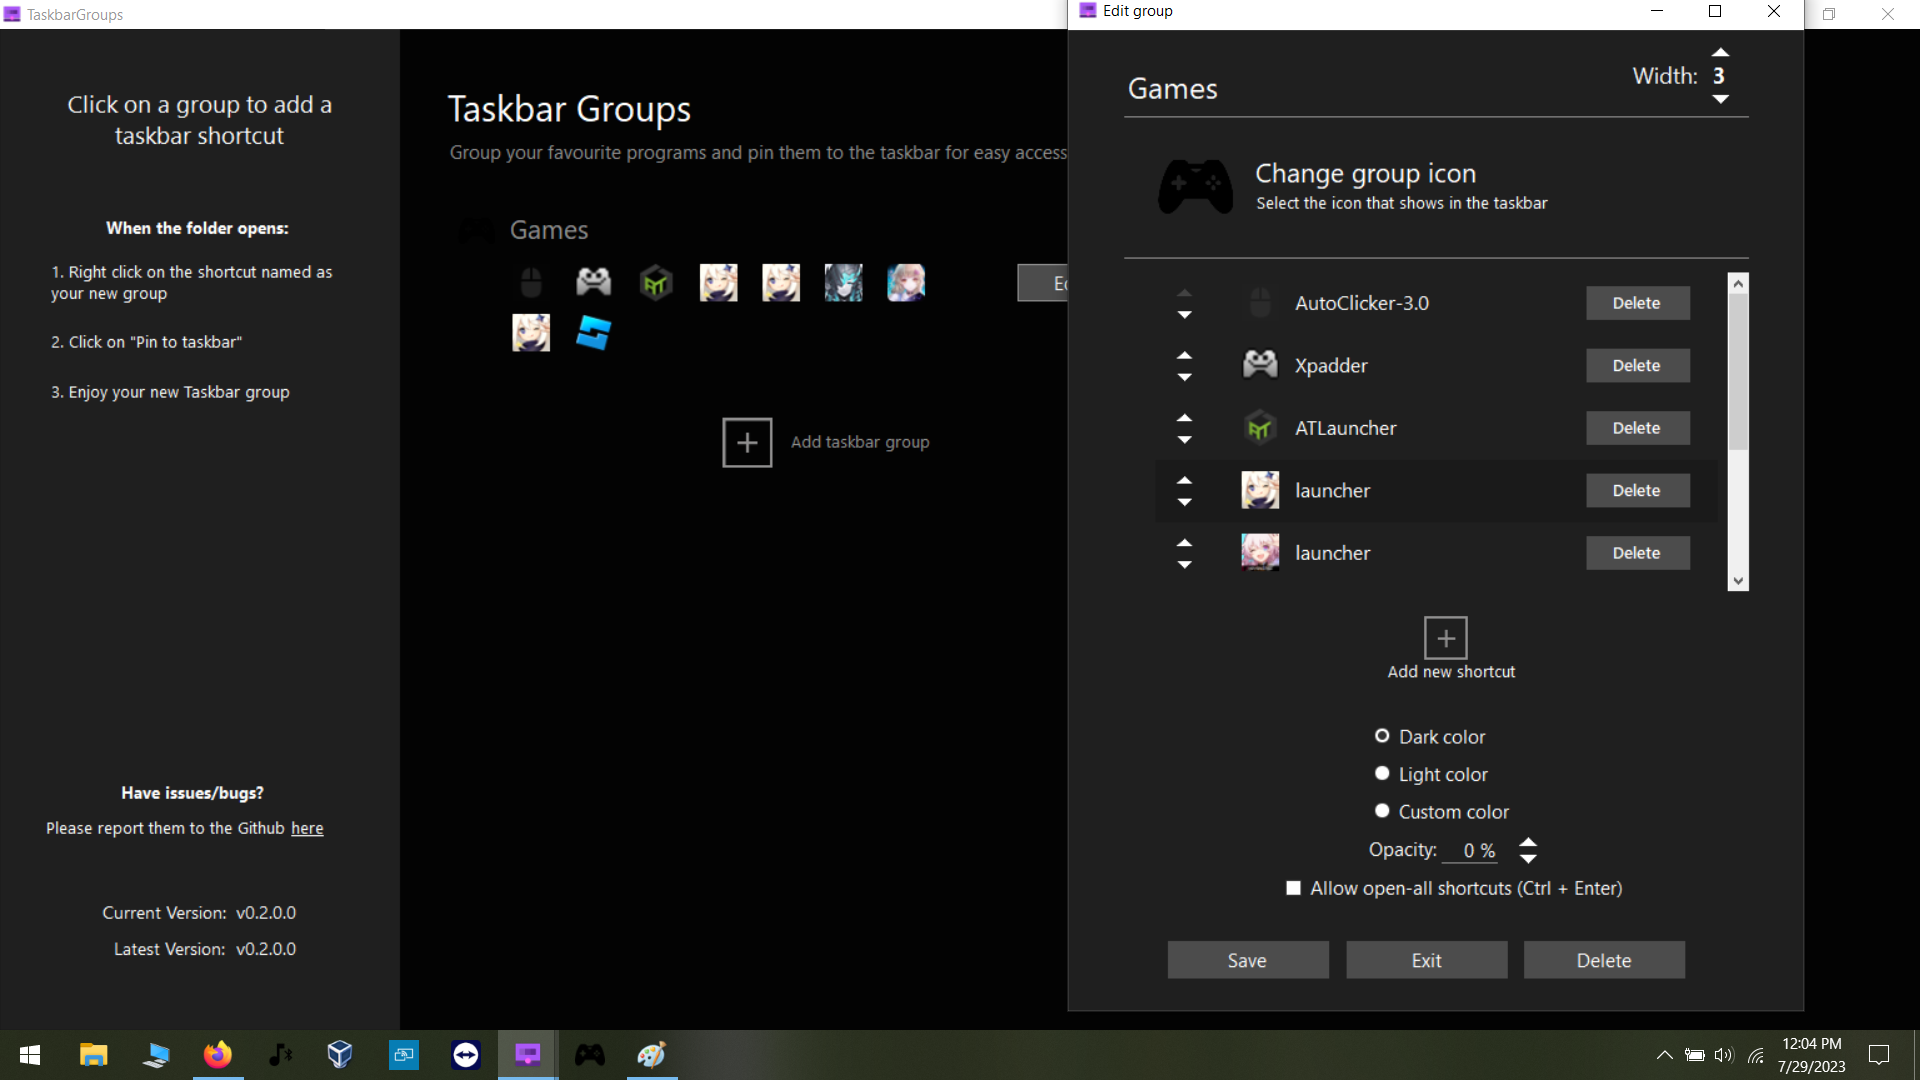The height and width of the screenshot is (1080, 1920).
Task: Click the AutoClicker-3.0 shortcut icon
Action: click(x=1259, y=302)
